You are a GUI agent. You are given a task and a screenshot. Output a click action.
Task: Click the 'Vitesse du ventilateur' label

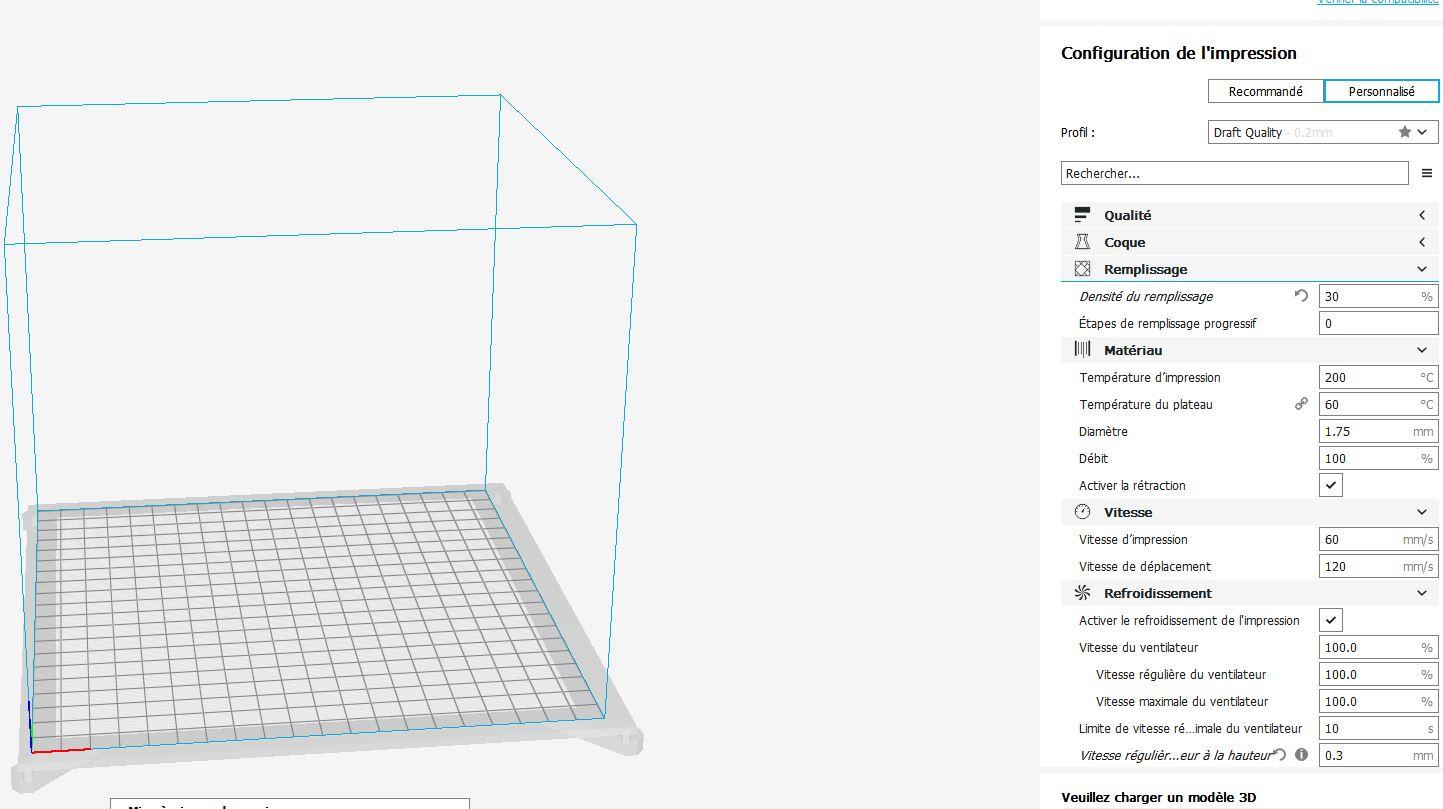pyautogui.click(x=1138, y=647)
